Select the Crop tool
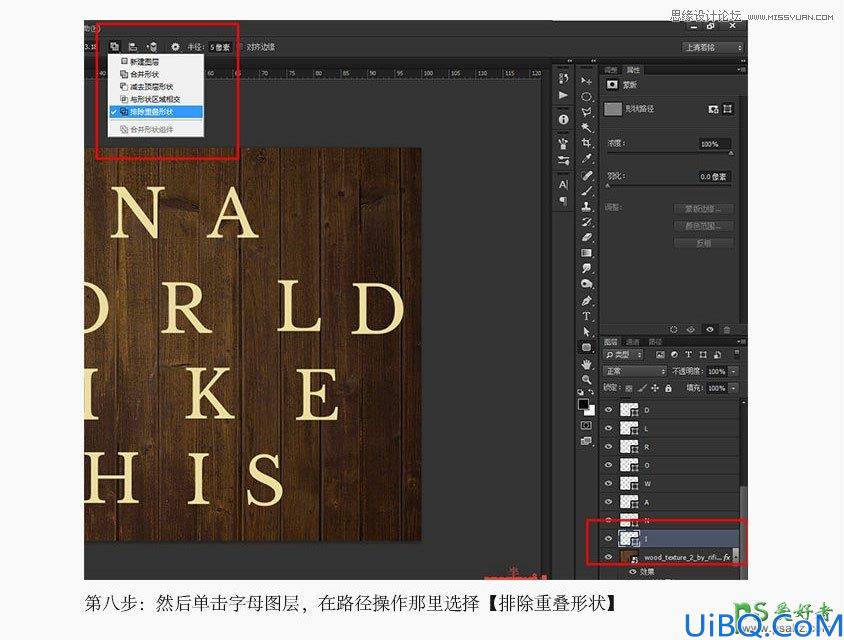 pos(586,143)
